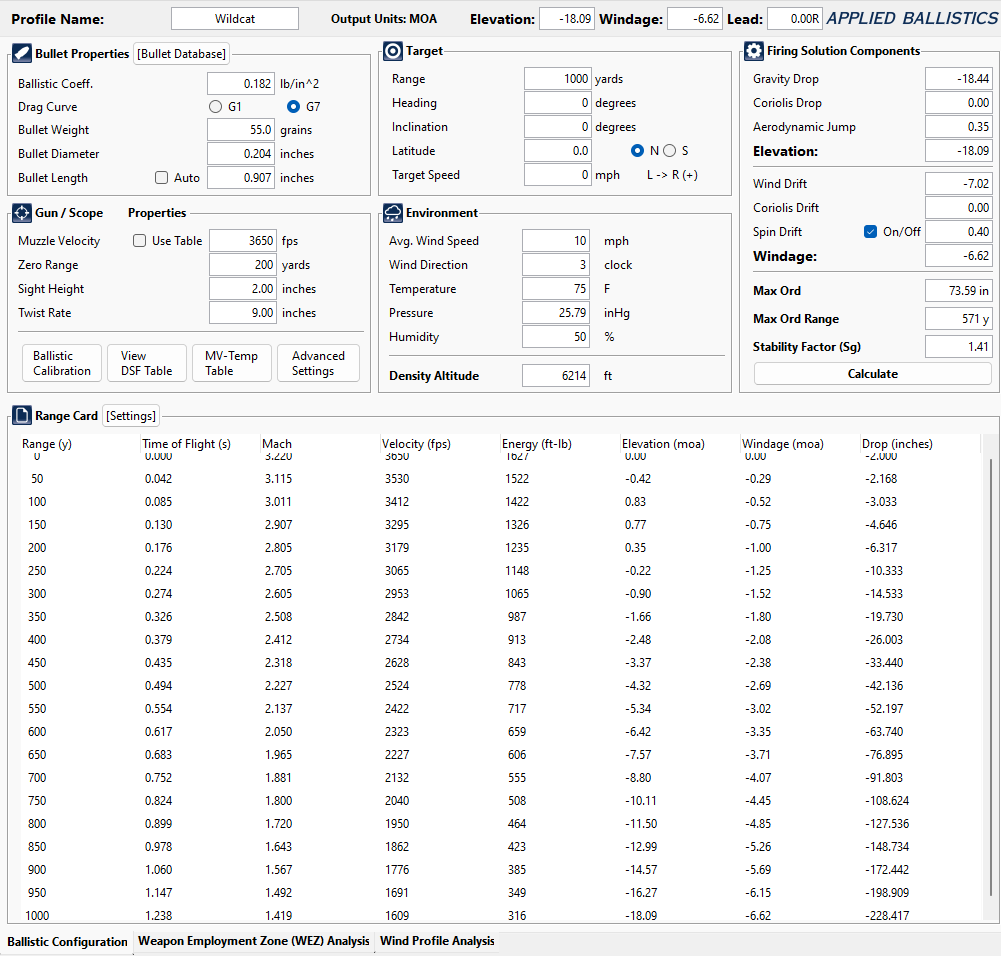Open Range Card Settings
The height and width of the screenshot is (956, 1001).
(x=130, y=416)
